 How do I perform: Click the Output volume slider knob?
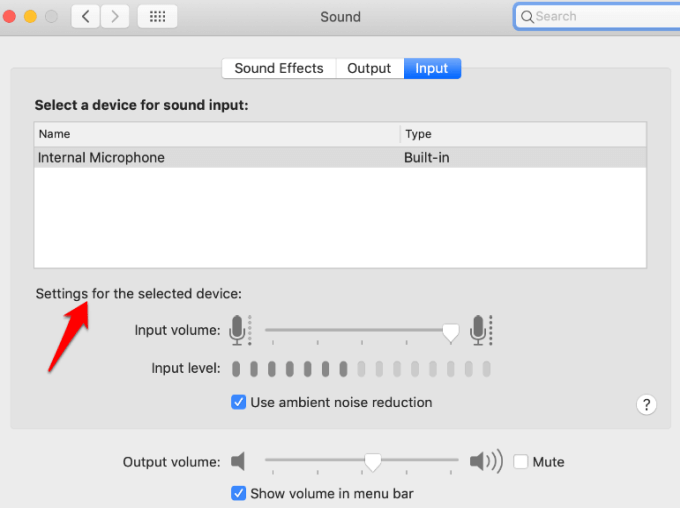point(372,462)
